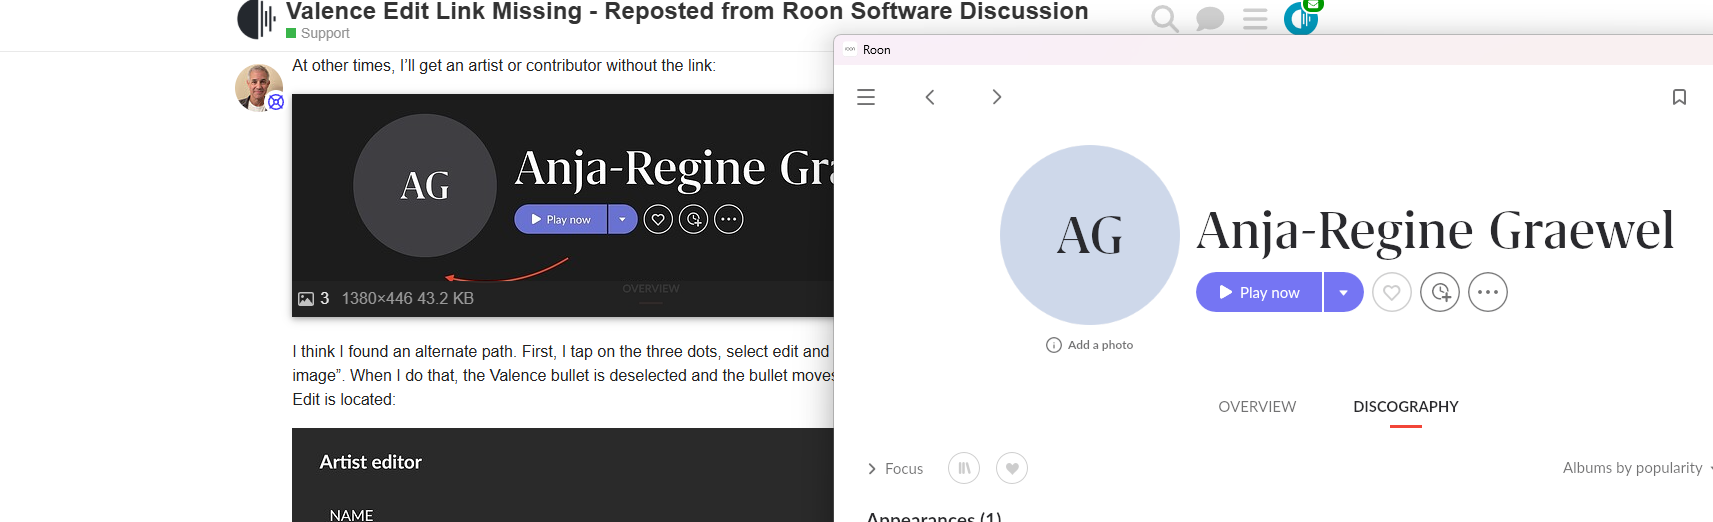The image size is (1713, 522).
Task: Open the Albums by popularity sort dropdown
Action: pos(1634,468)
